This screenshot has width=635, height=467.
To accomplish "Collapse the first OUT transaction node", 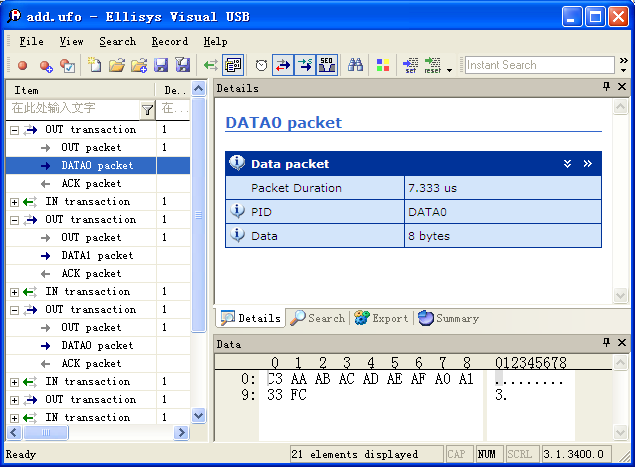I will (x=14, y=130).
